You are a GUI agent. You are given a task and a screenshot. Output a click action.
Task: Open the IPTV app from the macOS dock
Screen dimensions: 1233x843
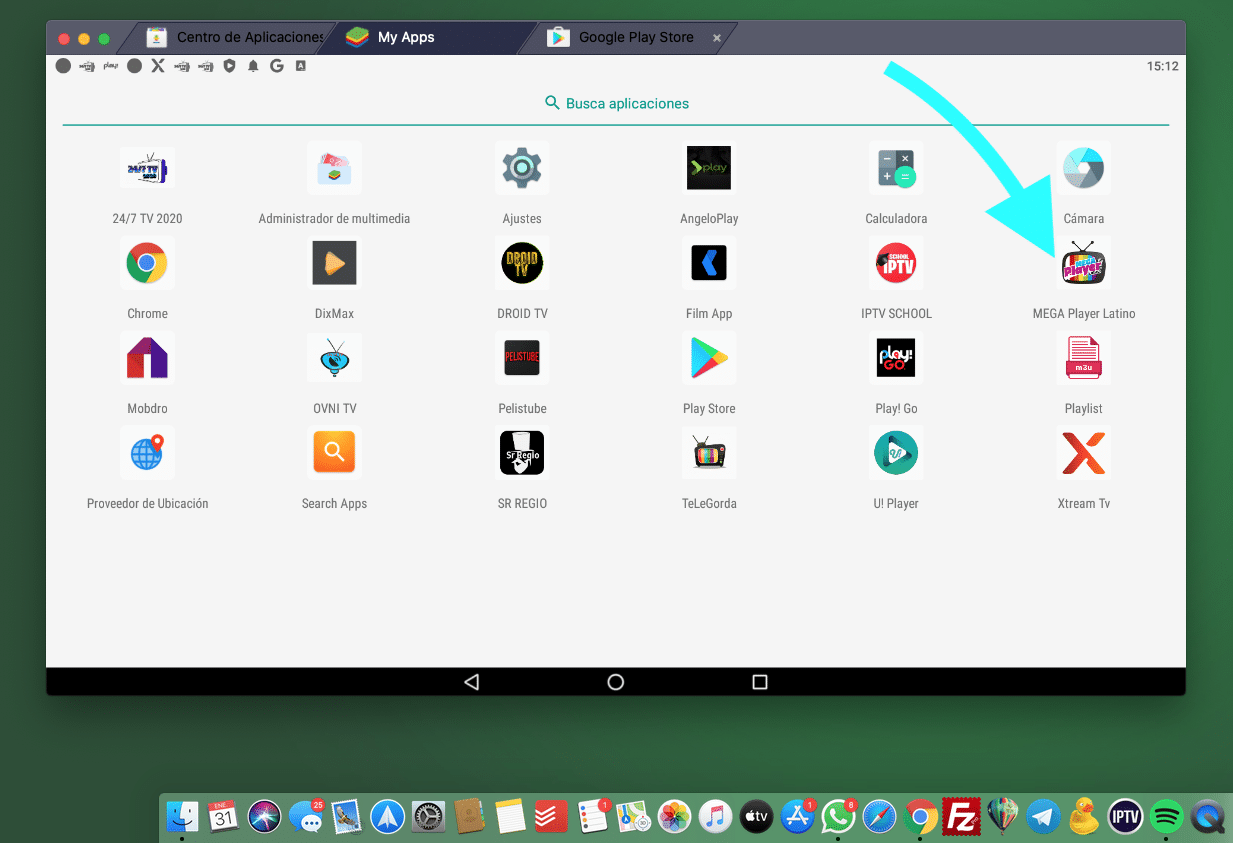(1124, 817)
